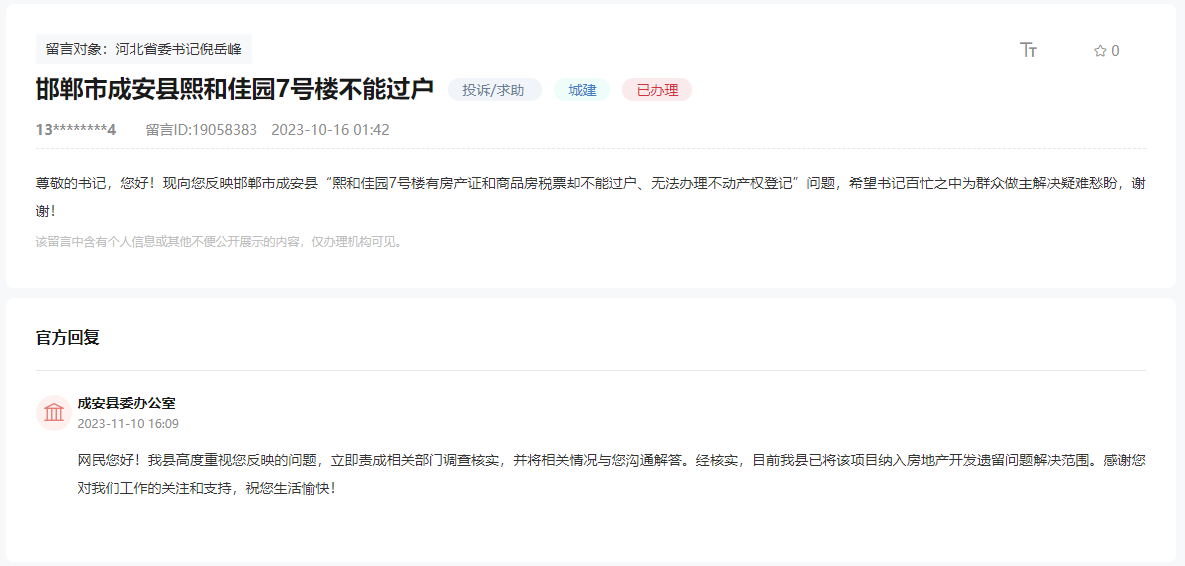
Task: Select the 投诉/求助 tag
Action: click(x=494, y=90)
